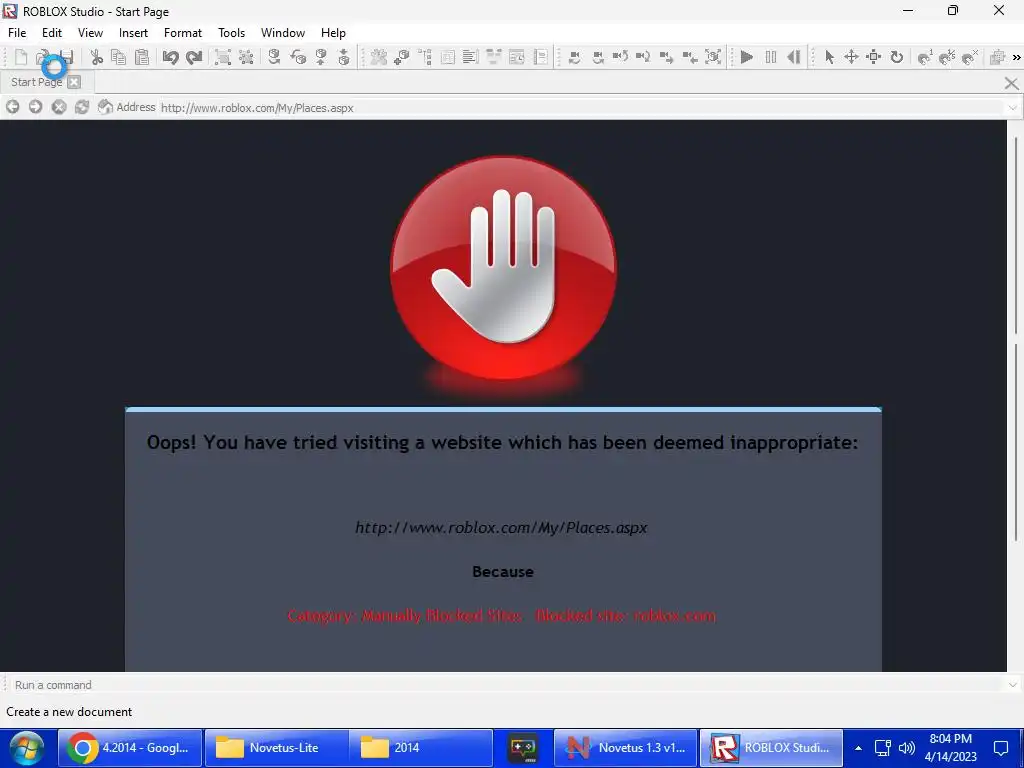Open the Tools menu
The height and width of the screenshot is (768, 1024).
tap(231, 33)
